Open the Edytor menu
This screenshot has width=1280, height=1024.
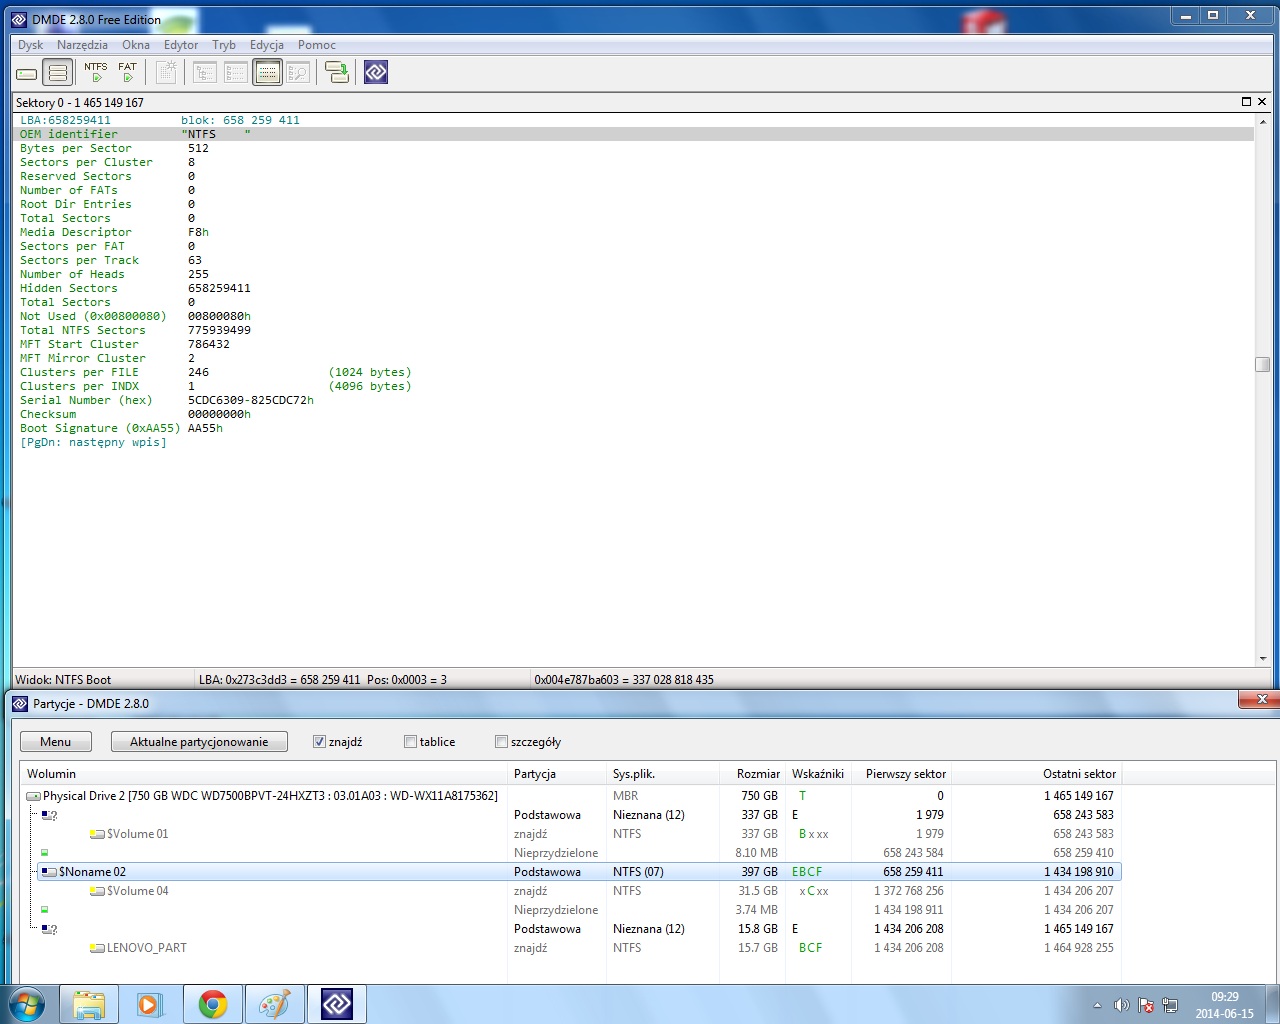coord(181,45)
